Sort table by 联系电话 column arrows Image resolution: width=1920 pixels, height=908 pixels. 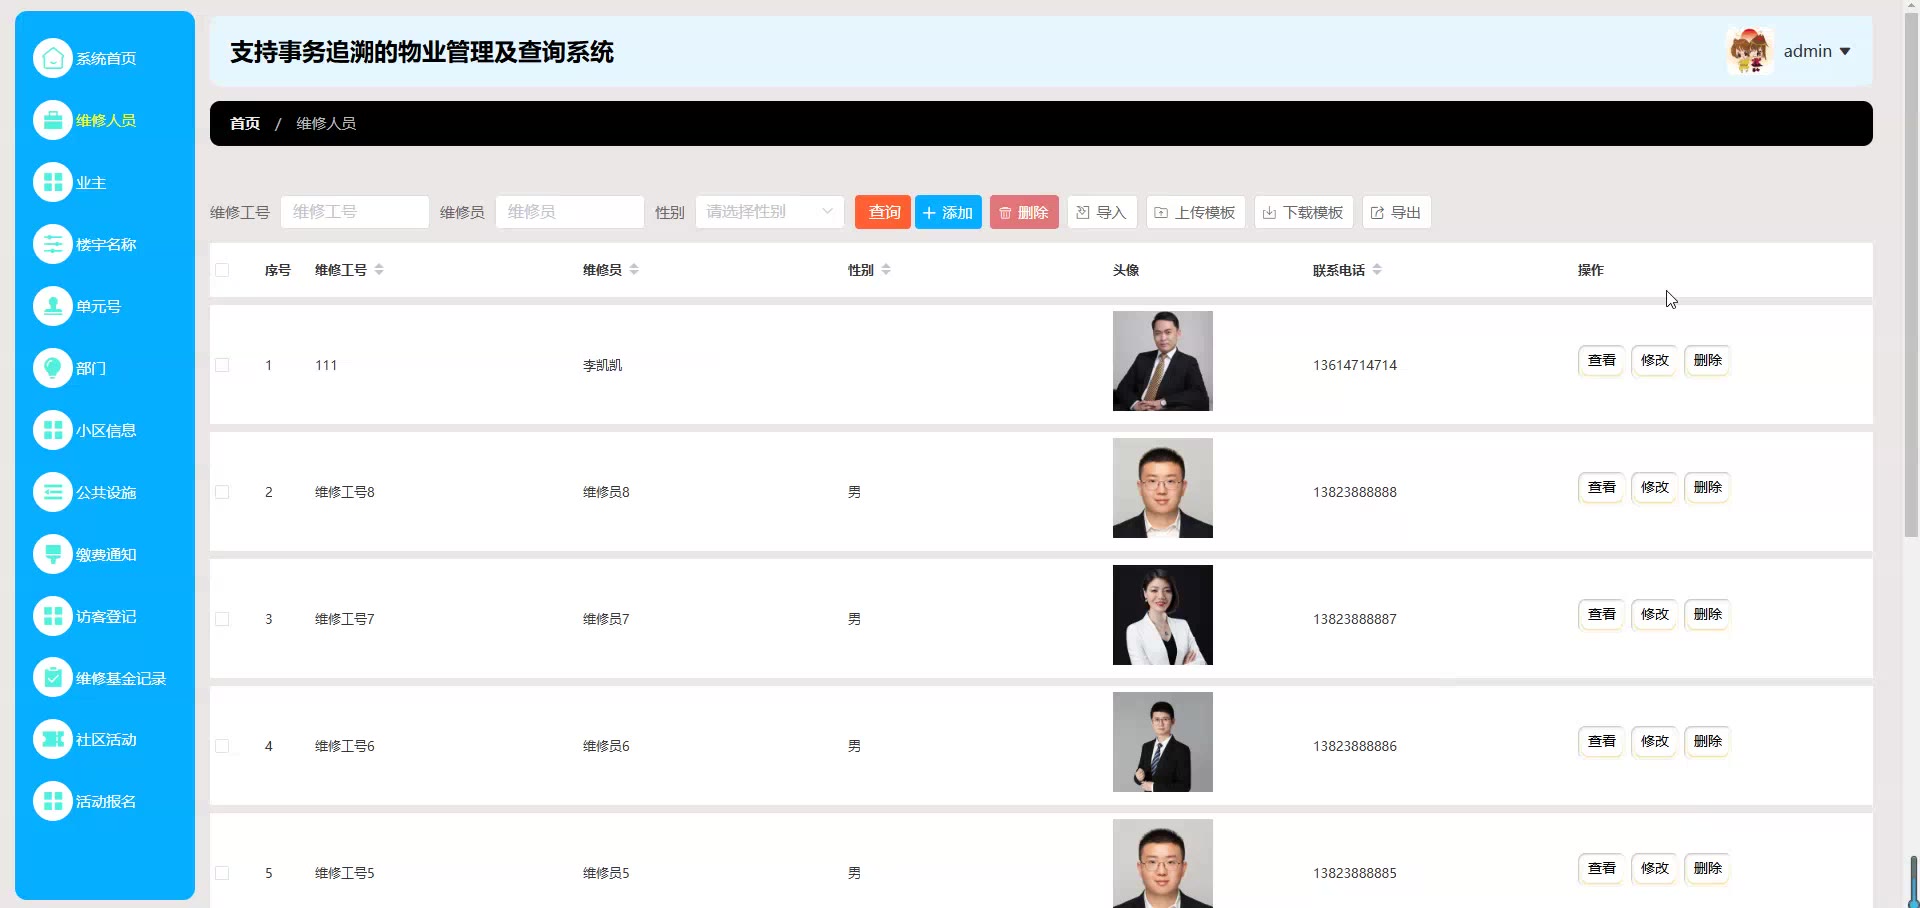pos(1377,270)
